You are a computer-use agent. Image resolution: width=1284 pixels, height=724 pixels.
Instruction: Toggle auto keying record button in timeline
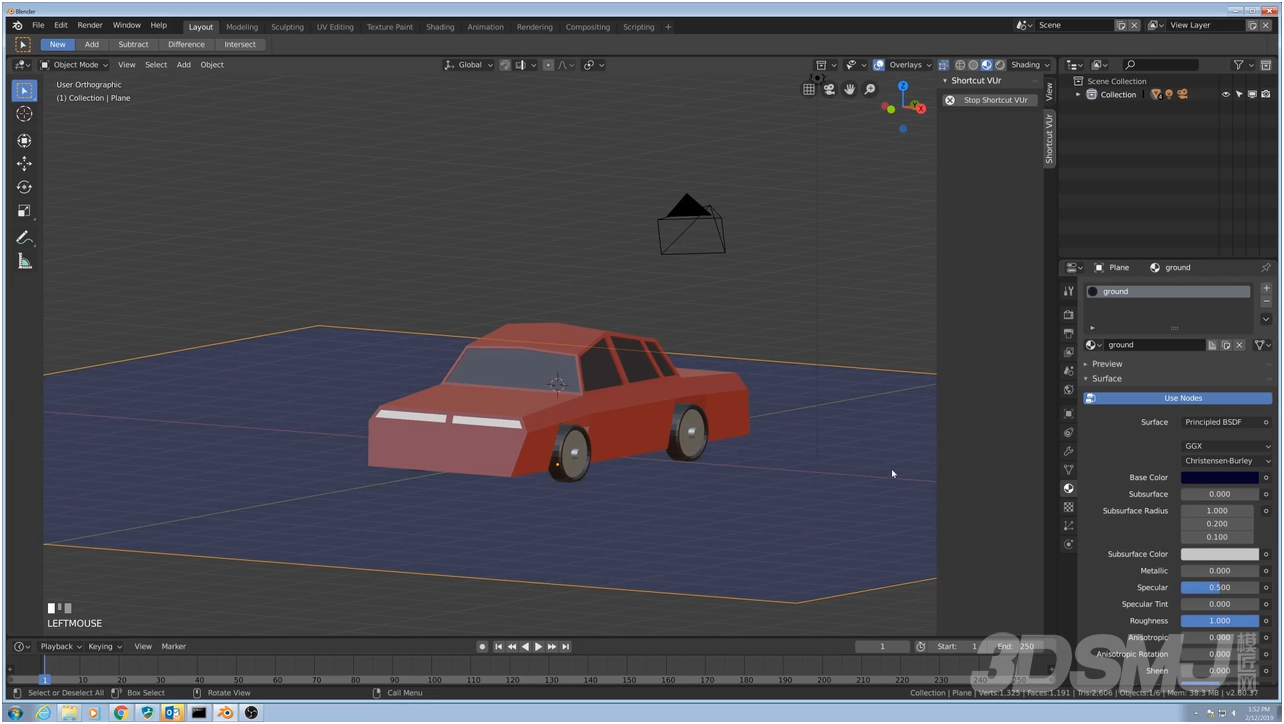(x=482, y=647)
